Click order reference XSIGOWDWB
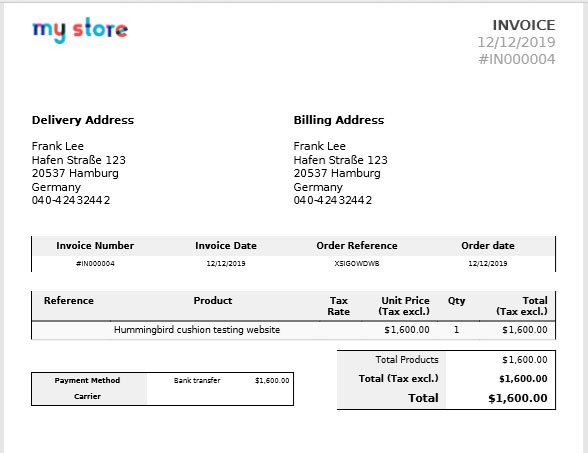The height and width of the screenshot is (453, 588). [357, 264]
